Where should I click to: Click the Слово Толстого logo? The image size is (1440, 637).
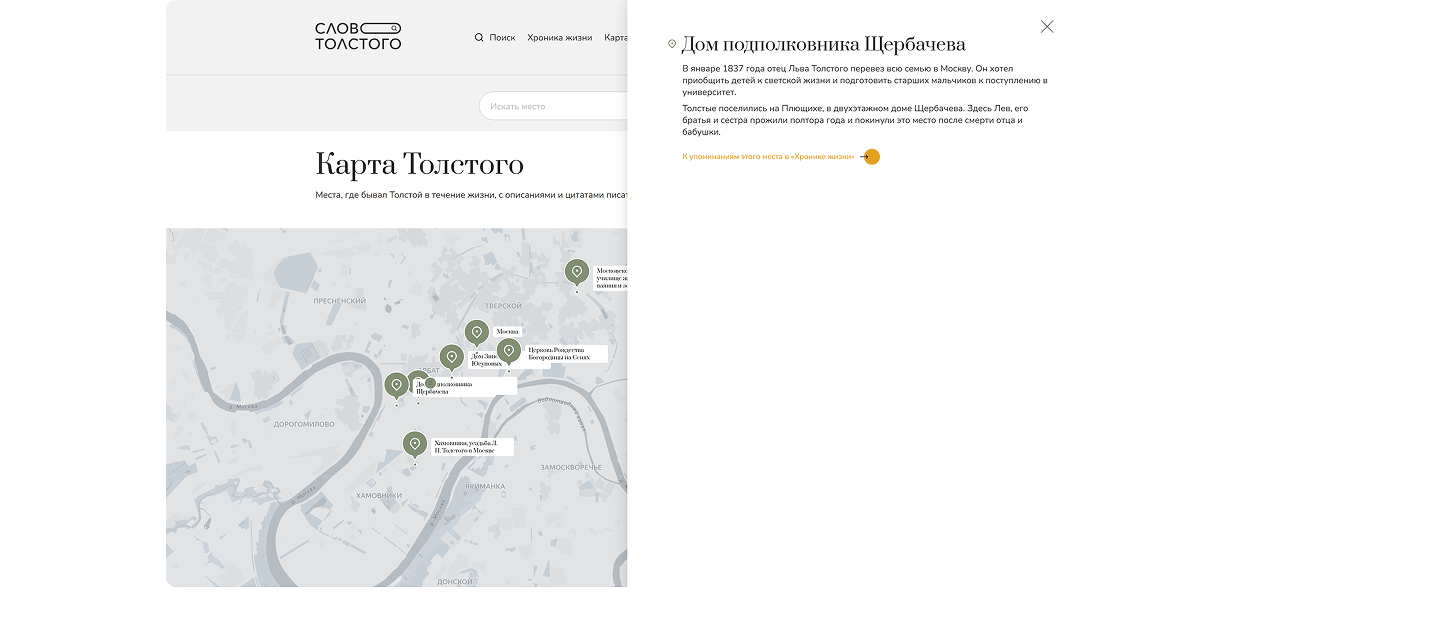358,37
